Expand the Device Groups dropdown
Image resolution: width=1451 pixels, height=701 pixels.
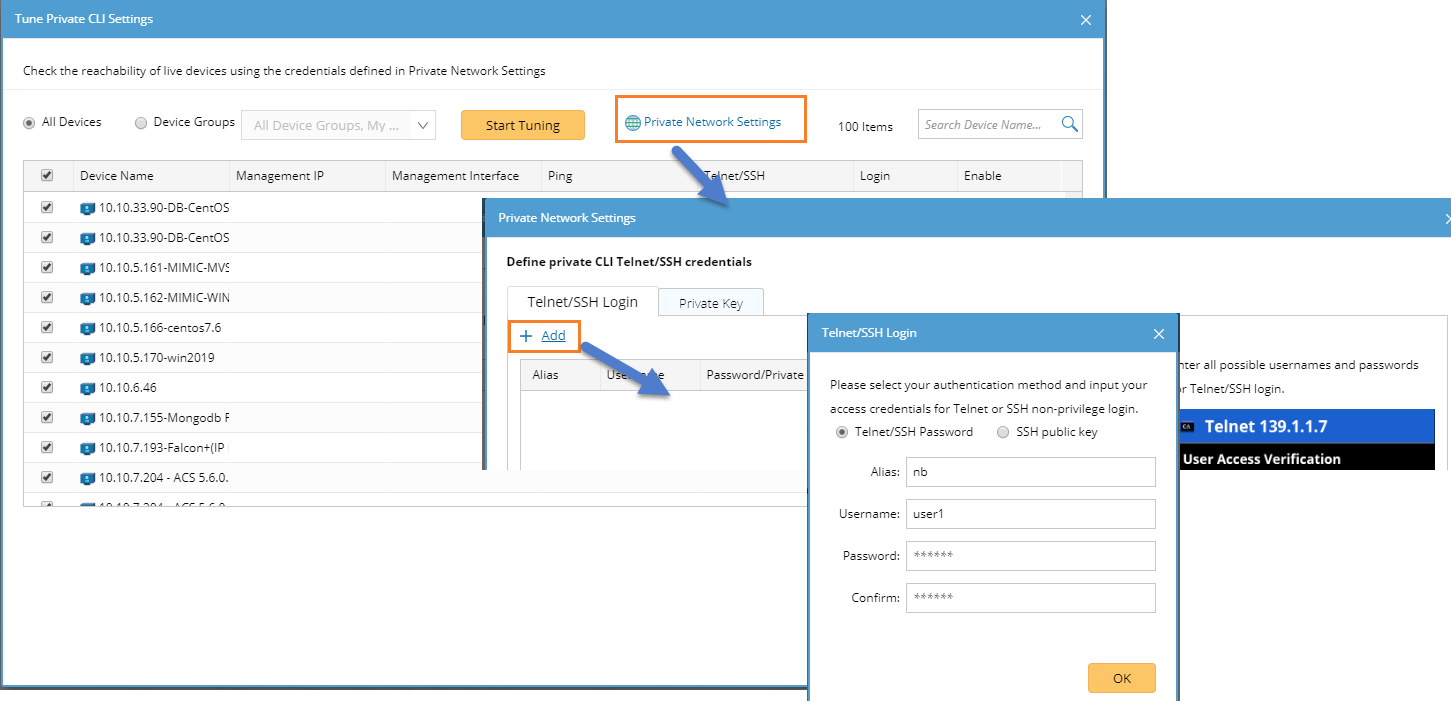(x=423, y=125)
